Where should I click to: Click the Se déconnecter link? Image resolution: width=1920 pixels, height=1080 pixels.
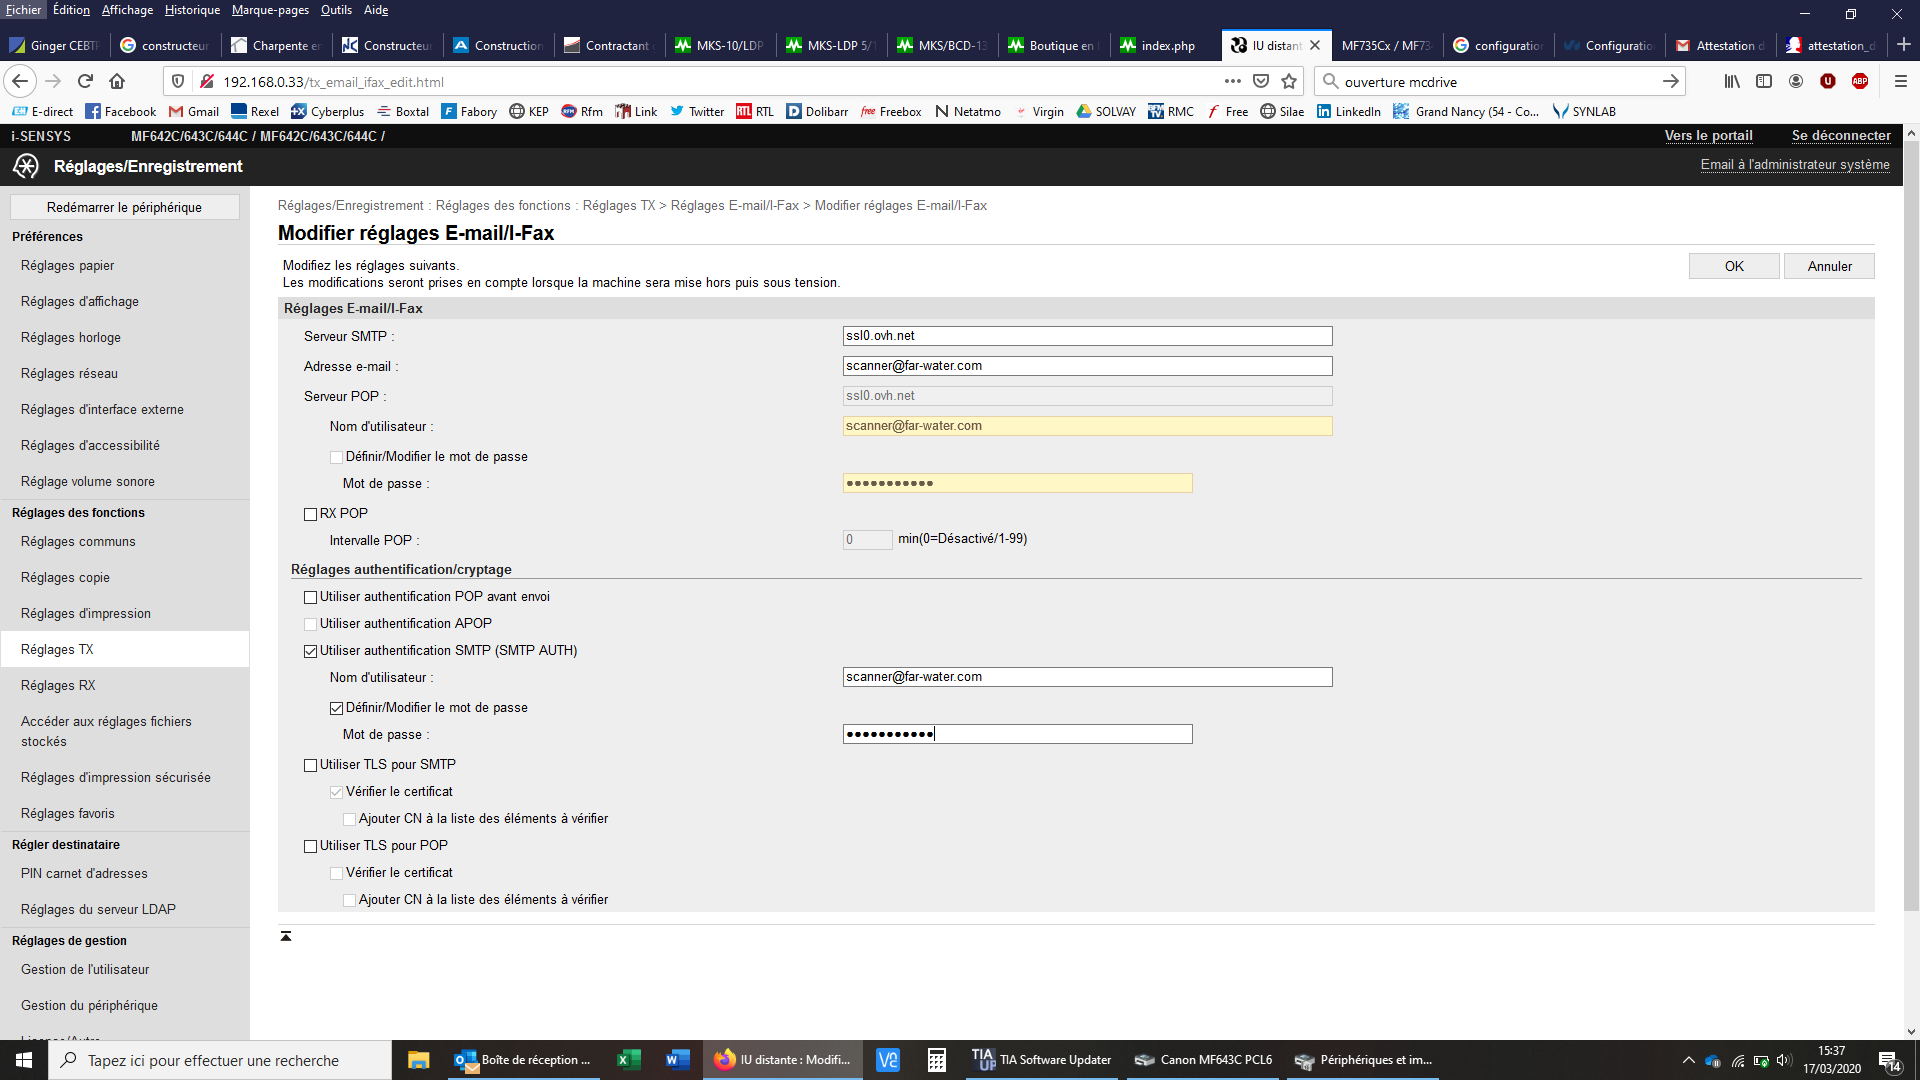(x=1840, y=136)
